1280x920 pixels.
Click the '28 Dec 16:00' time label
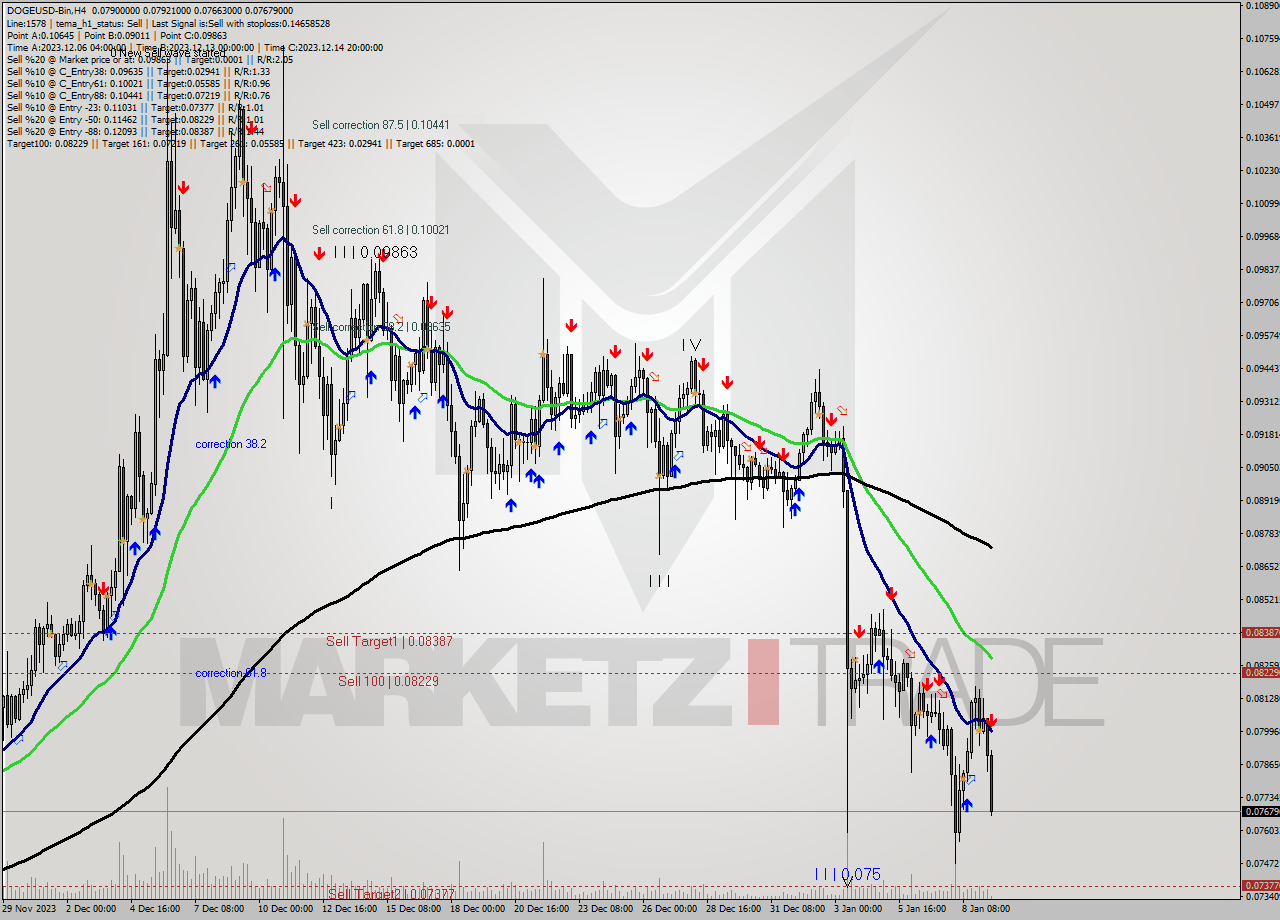click(733, 909)
